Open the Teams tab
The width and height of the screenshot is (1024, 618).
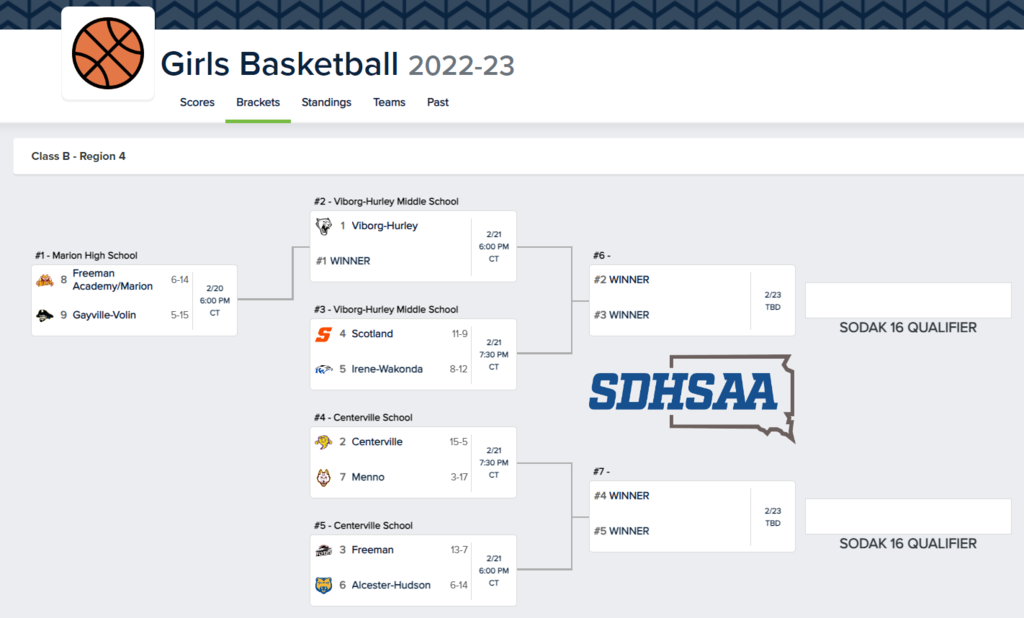click(x=389, y=103)
